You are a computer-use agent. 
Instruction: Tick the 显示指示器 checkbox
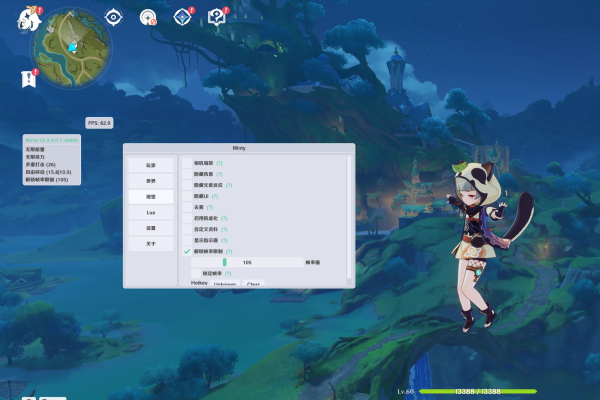[187, 240]
